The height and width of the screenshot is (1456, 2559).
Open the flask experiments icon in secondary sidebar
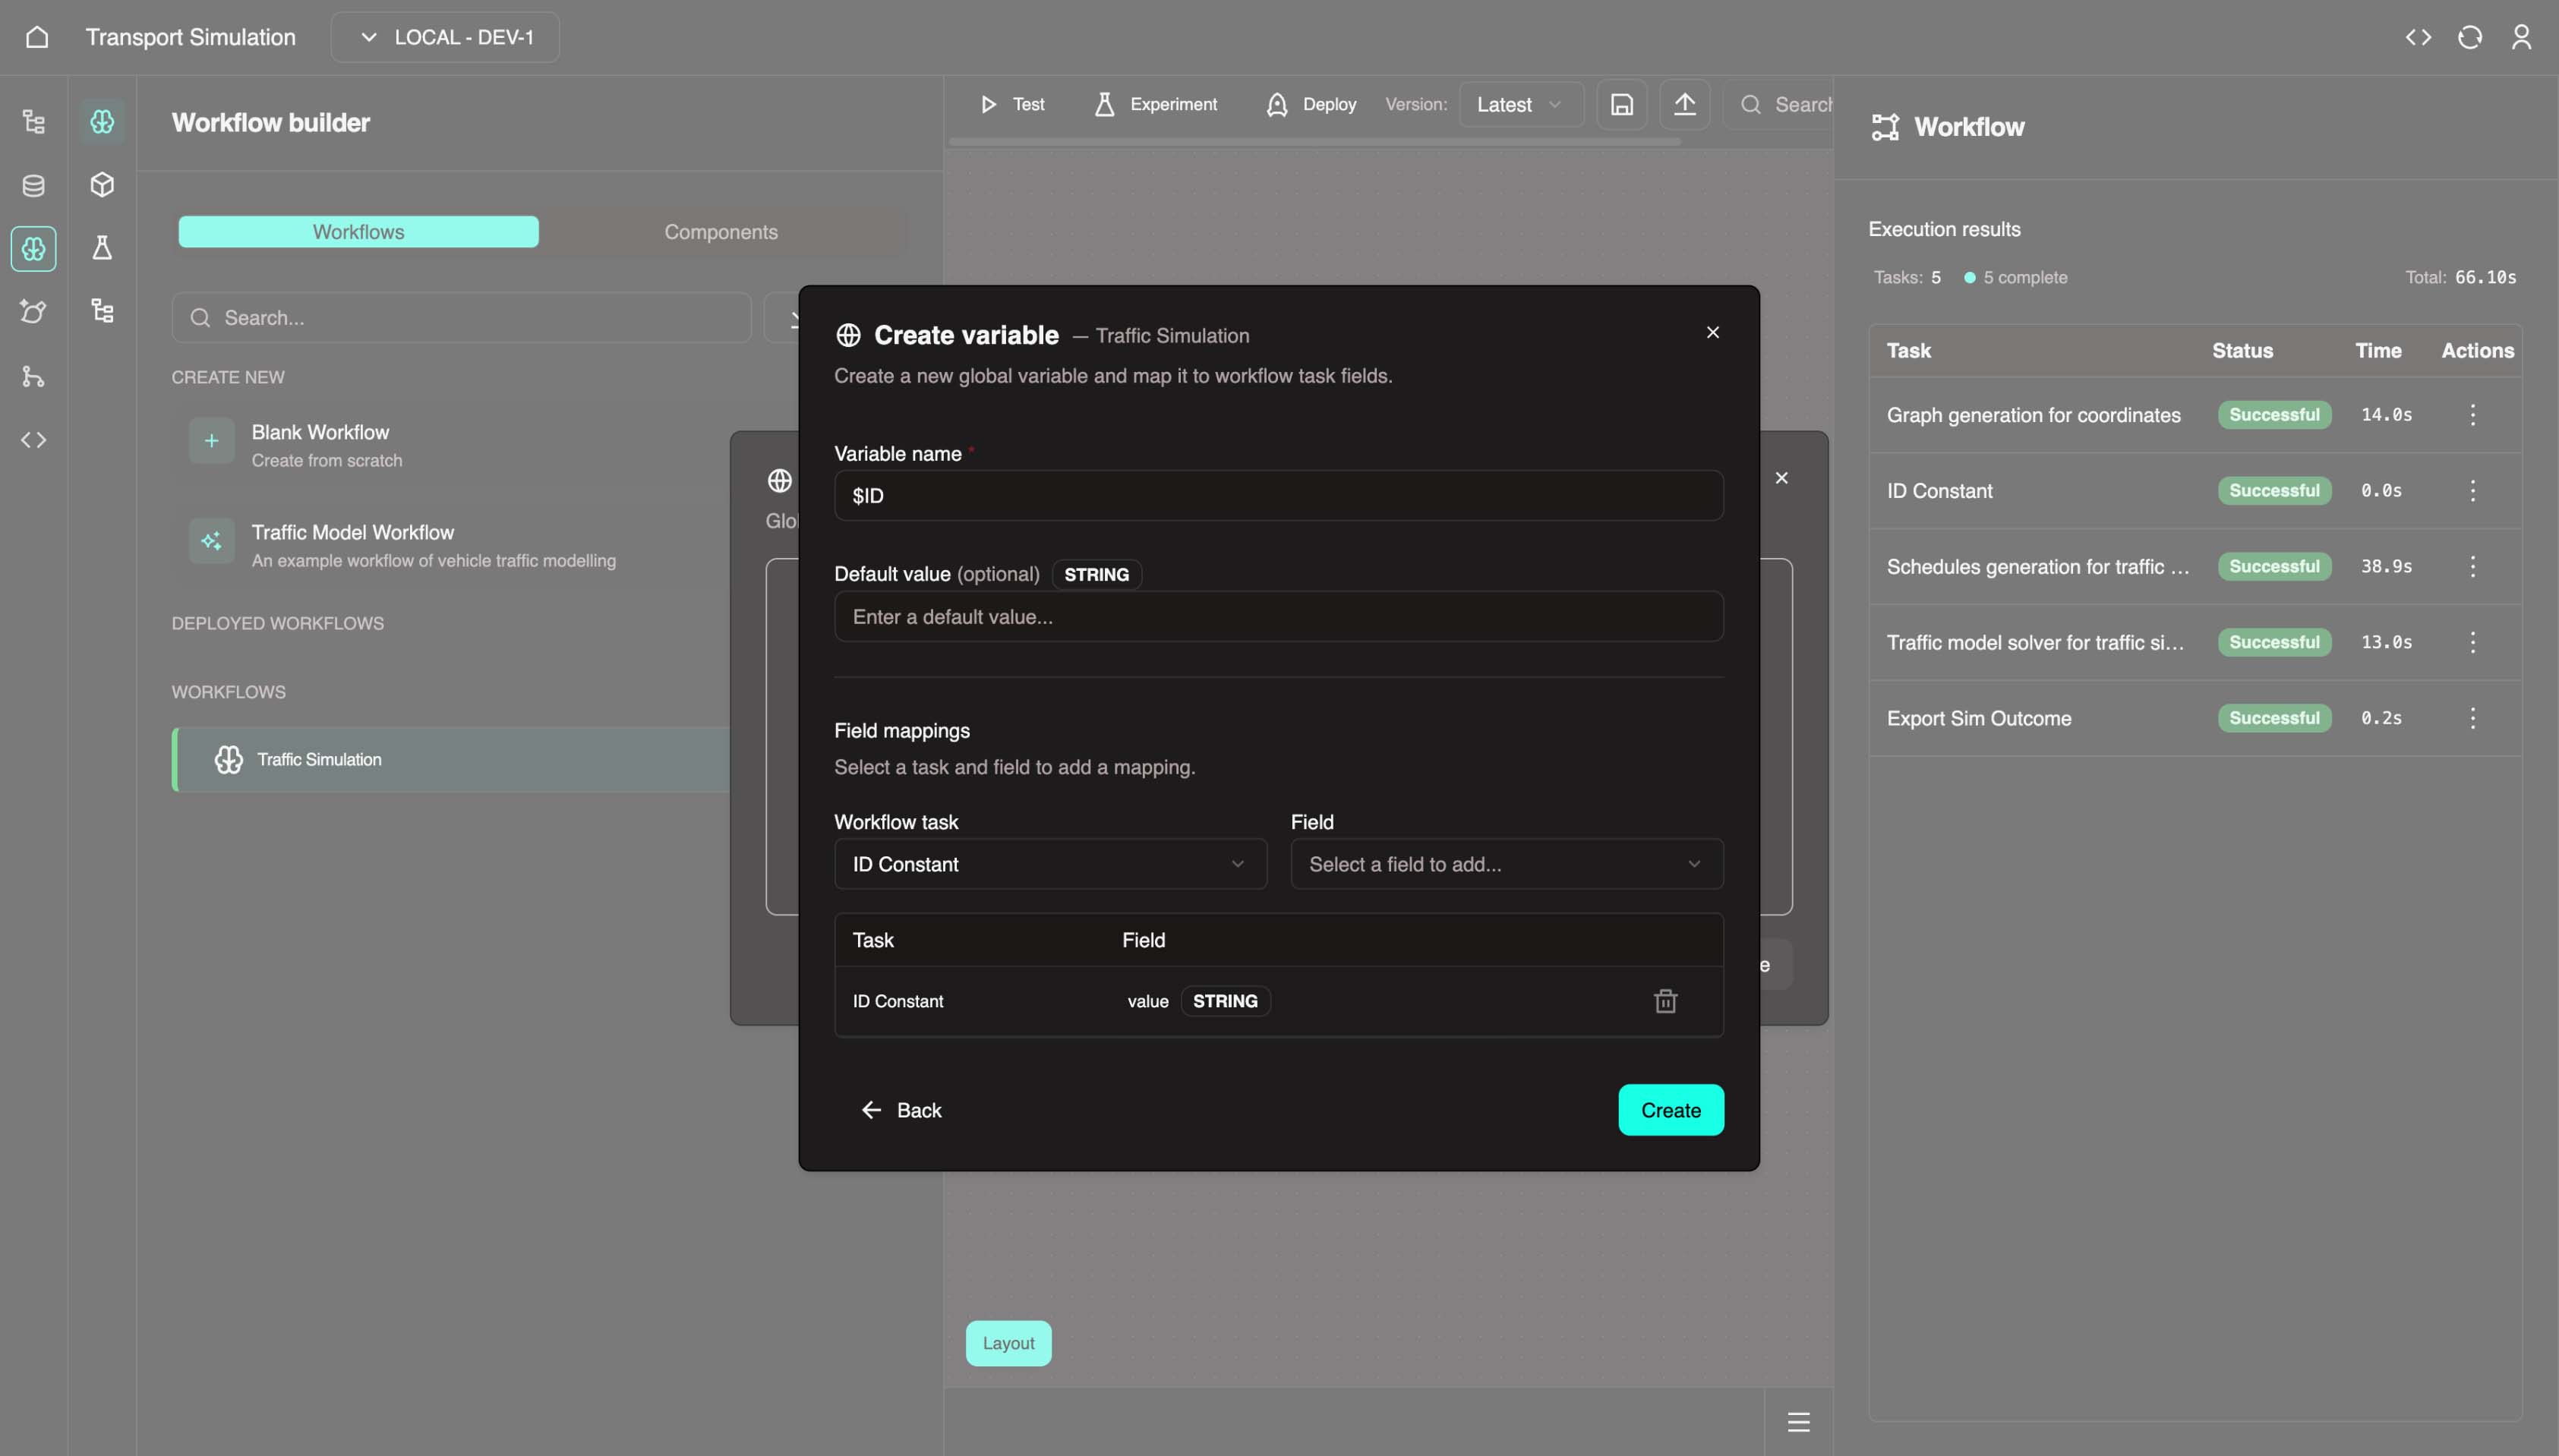[102, 248]
